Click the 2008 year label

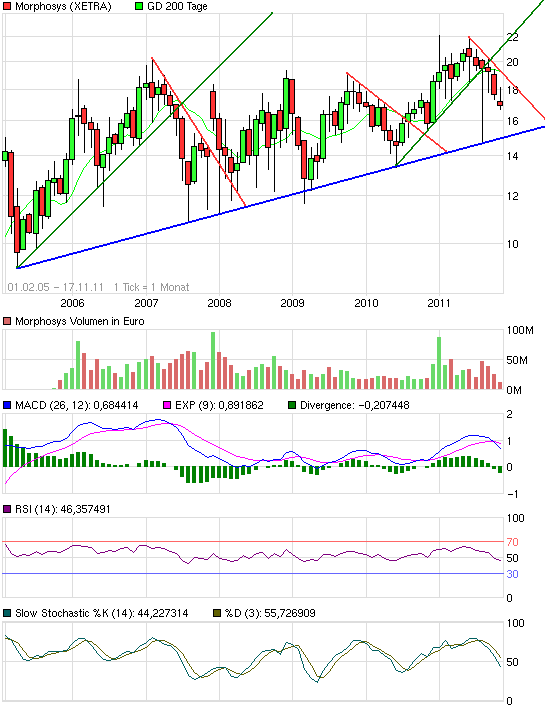[220, 303]
